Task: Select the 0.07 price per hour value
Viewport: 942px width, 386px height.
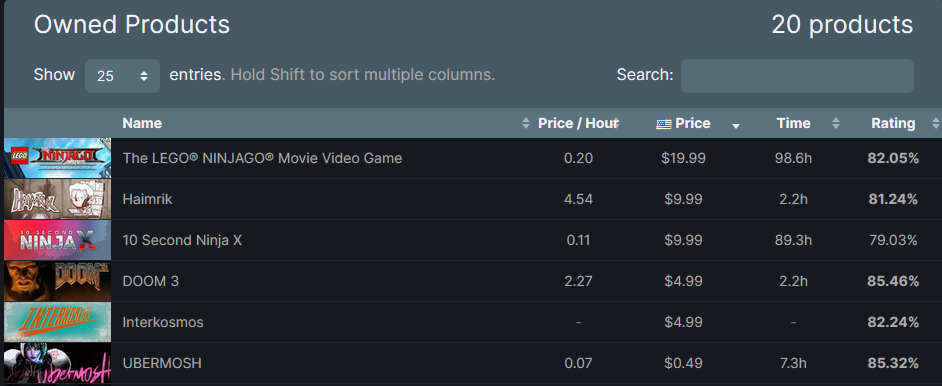Action: click(579, 363)
